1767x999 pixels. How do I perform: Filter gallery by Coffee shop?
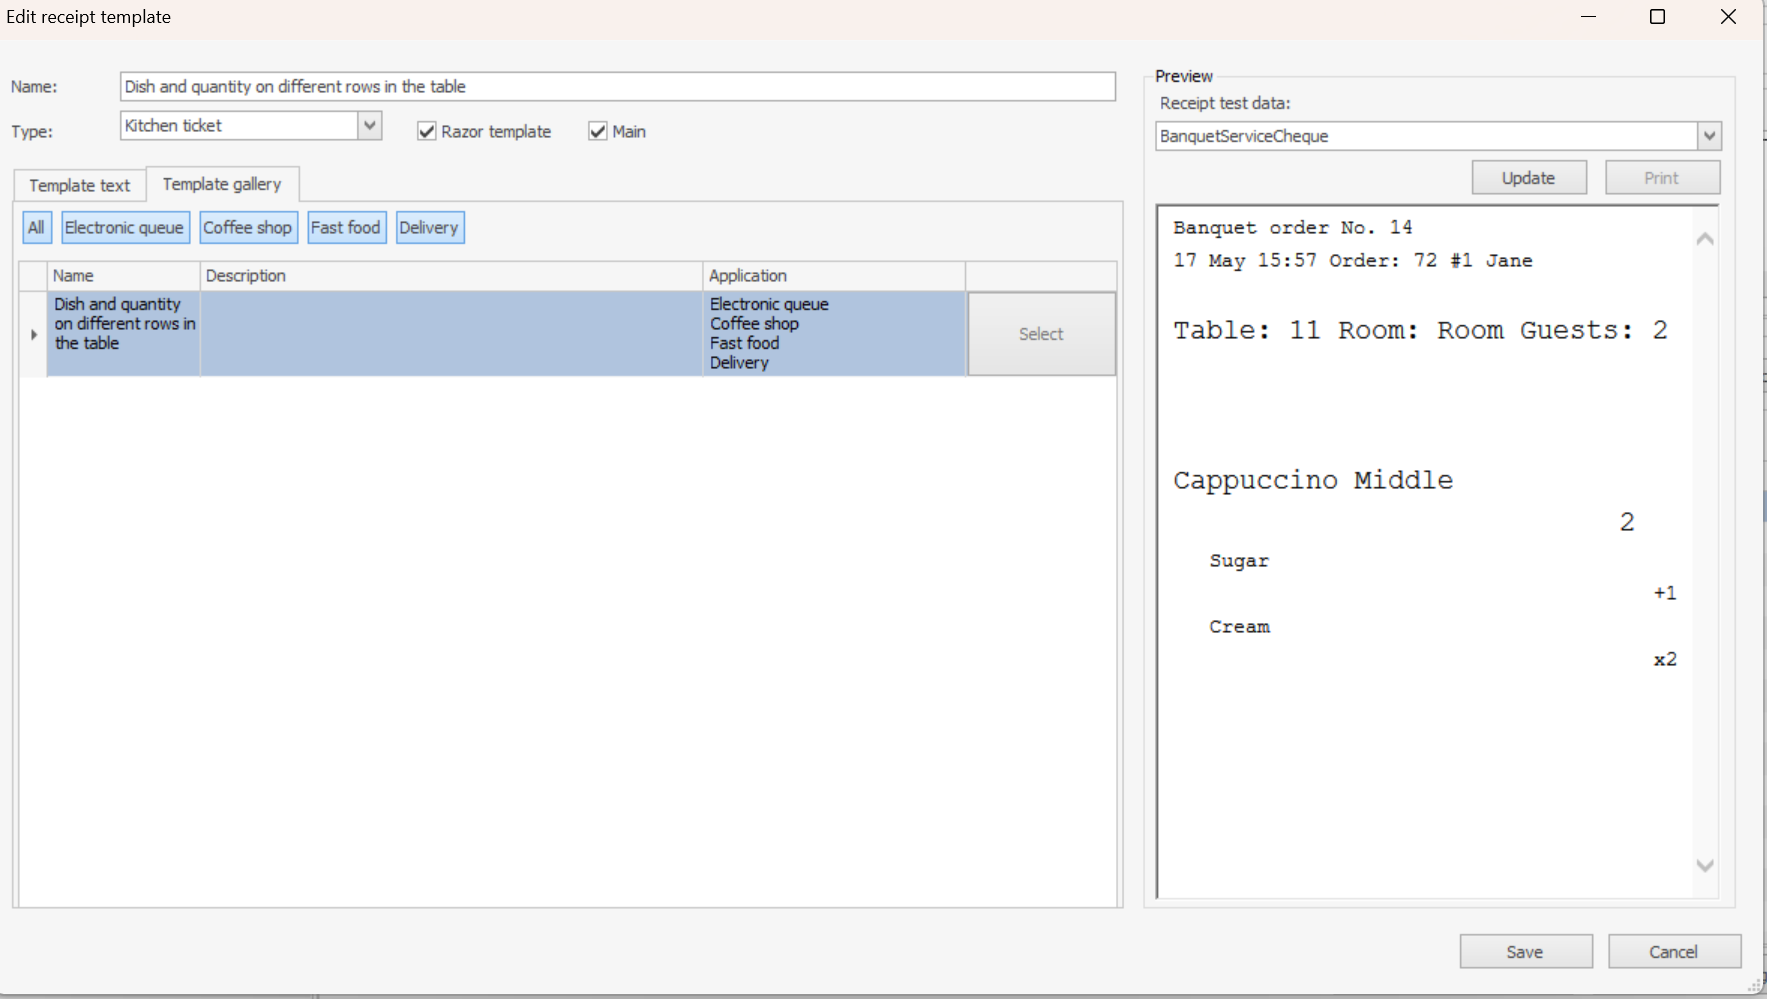coord(248,227)
